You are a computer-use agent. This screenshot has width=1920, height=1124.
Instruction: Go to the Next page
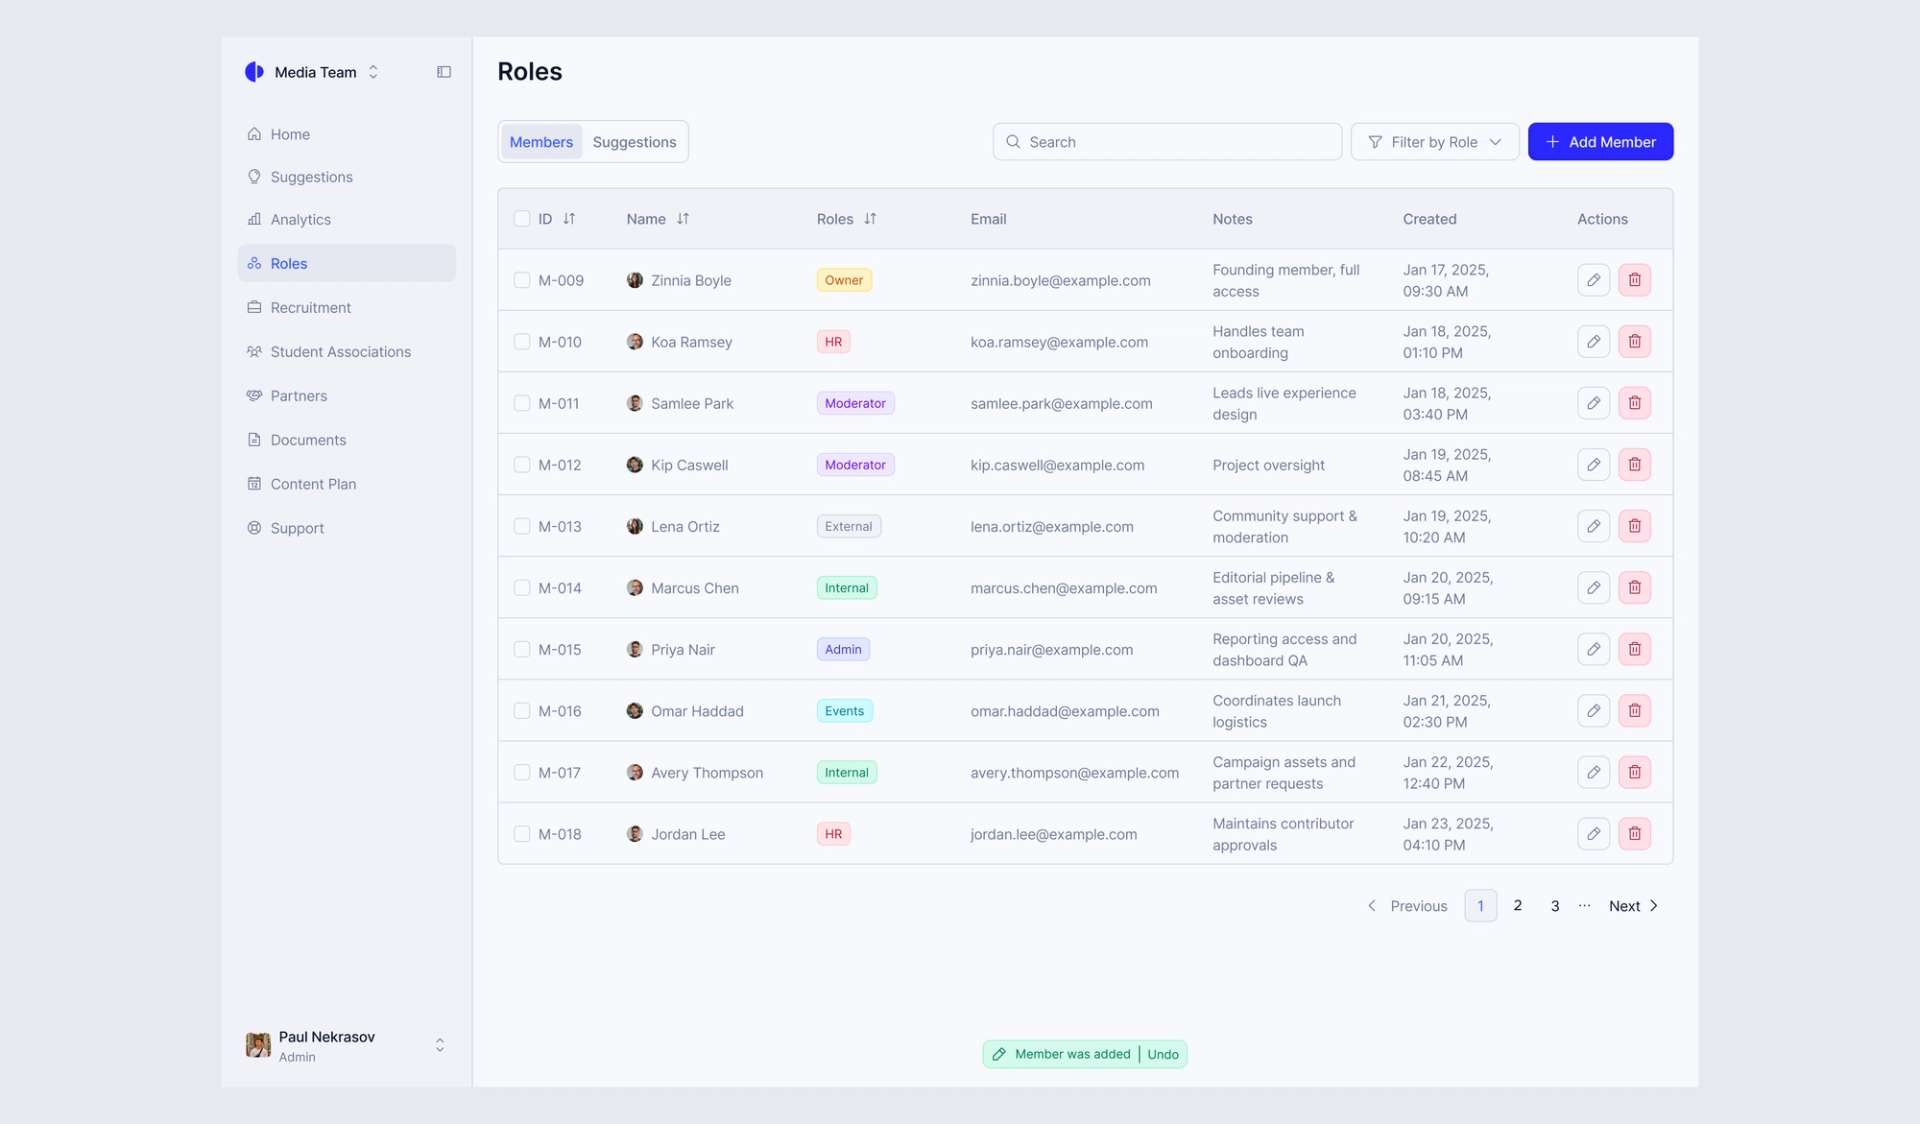[x=1633, y=906]
